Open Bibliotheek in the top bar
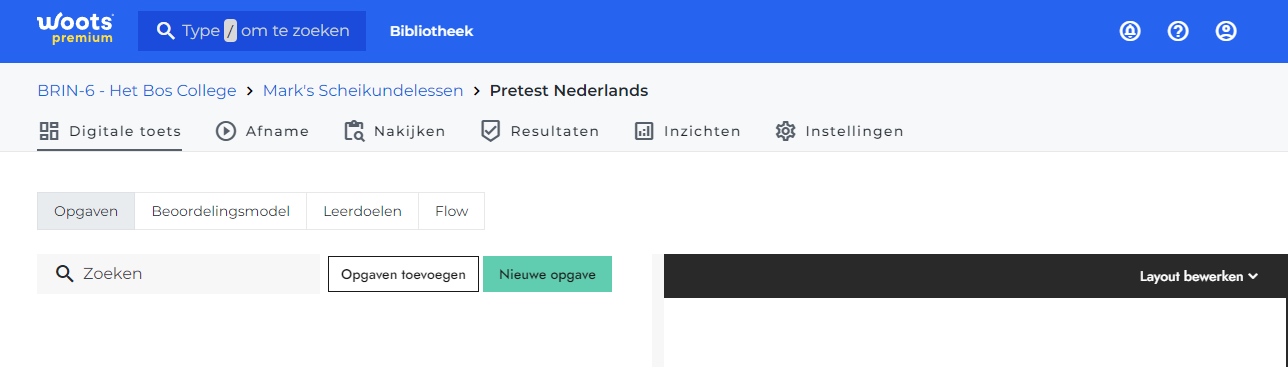 tap(432, 31)
